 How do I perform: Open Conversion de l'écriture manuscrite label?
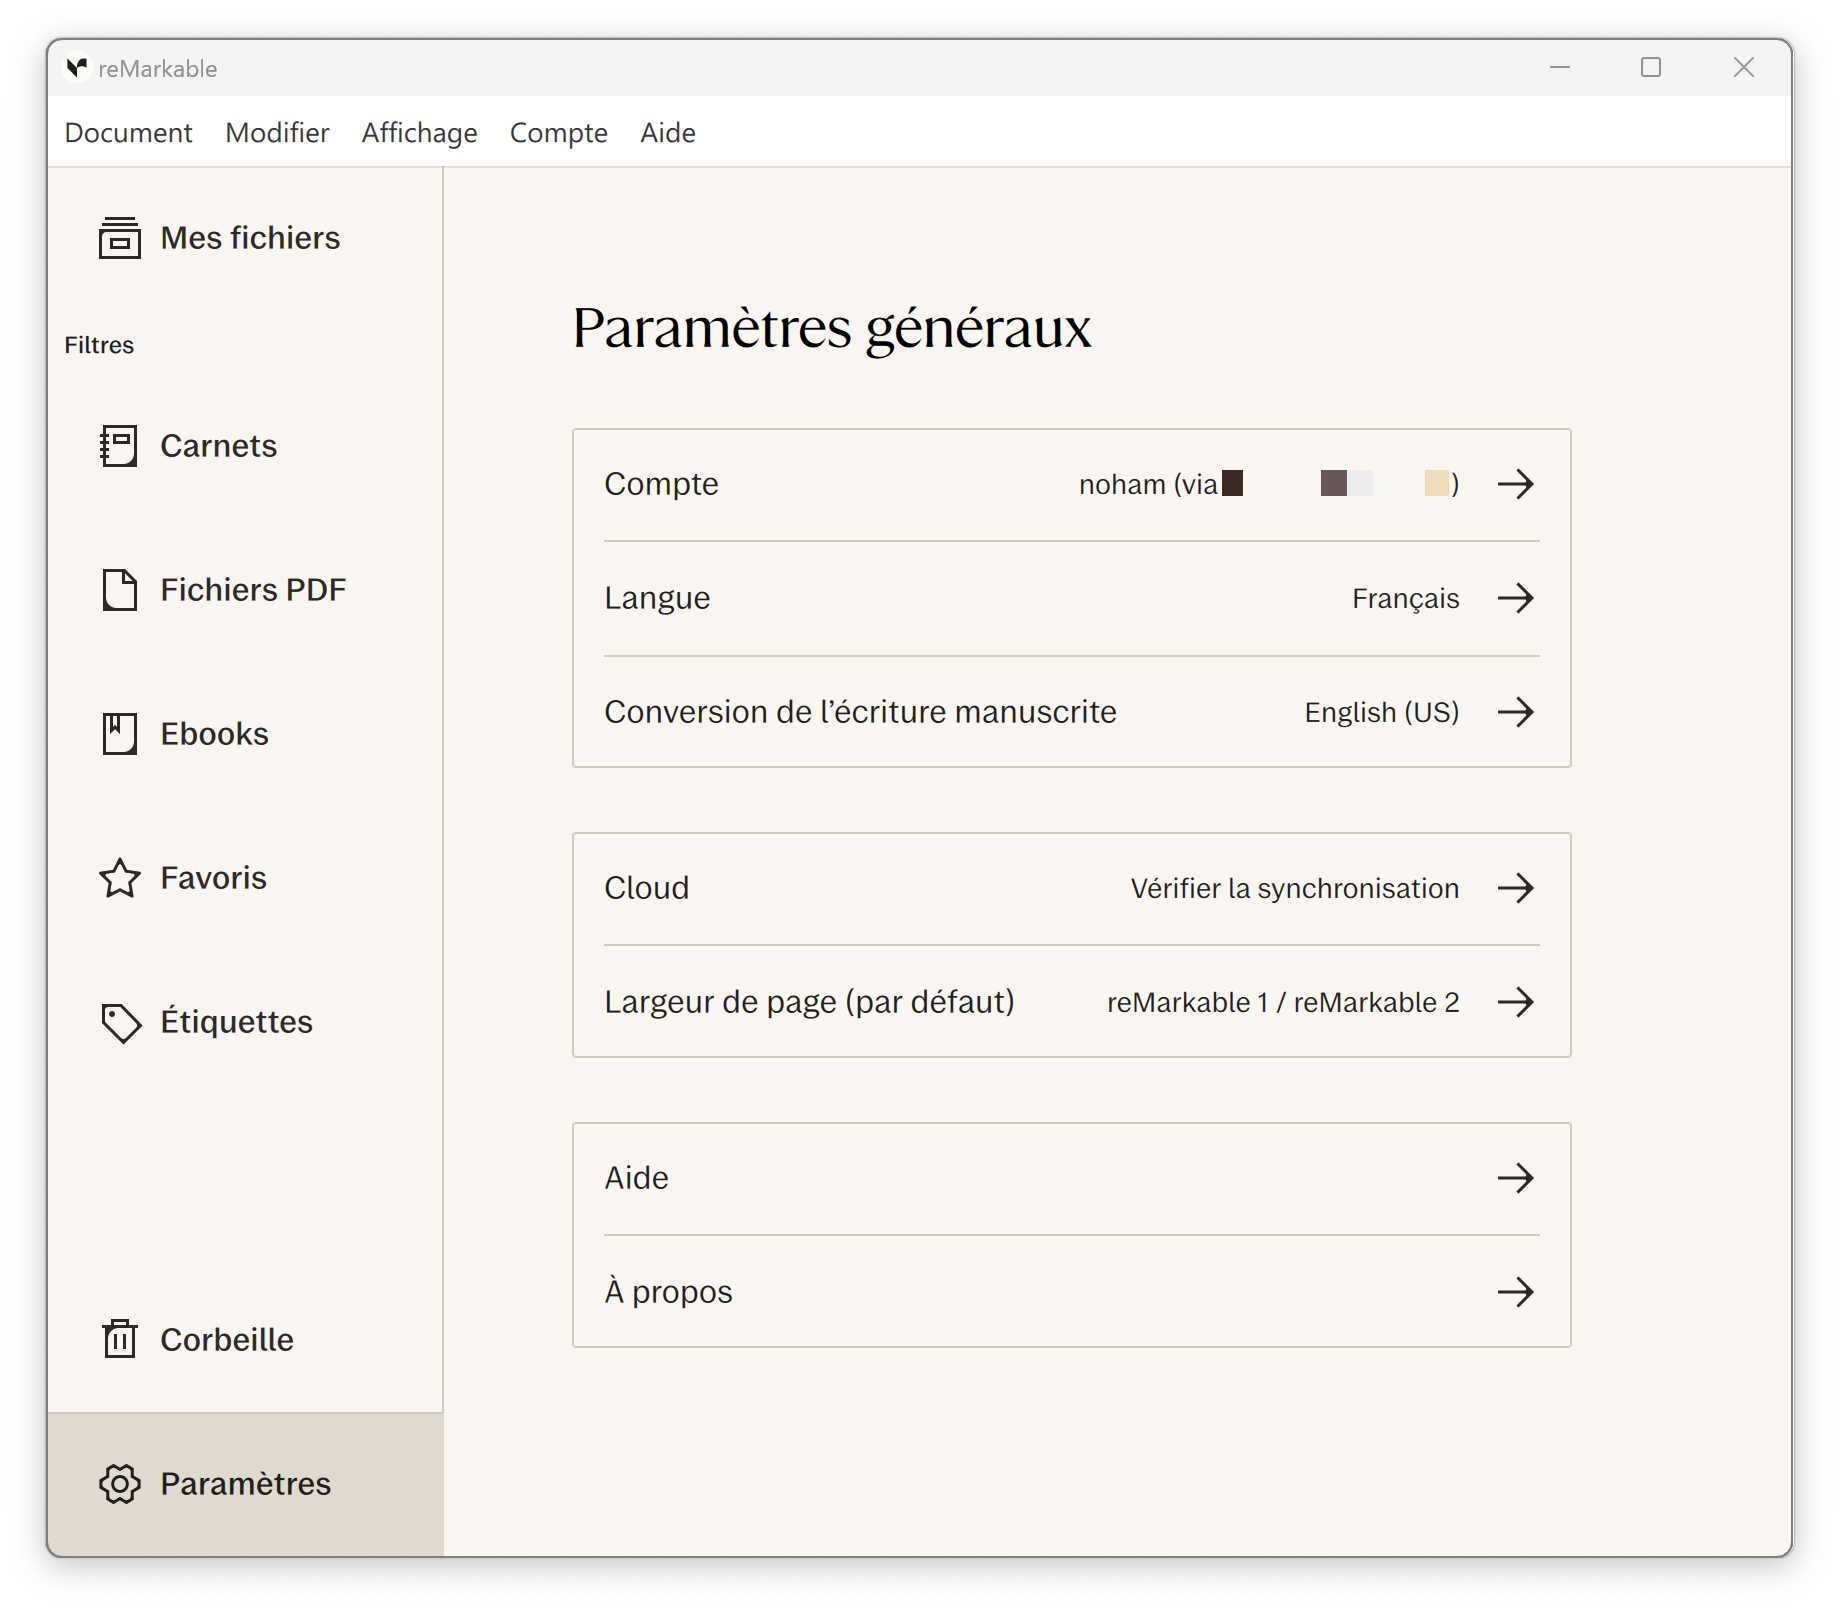860,712
